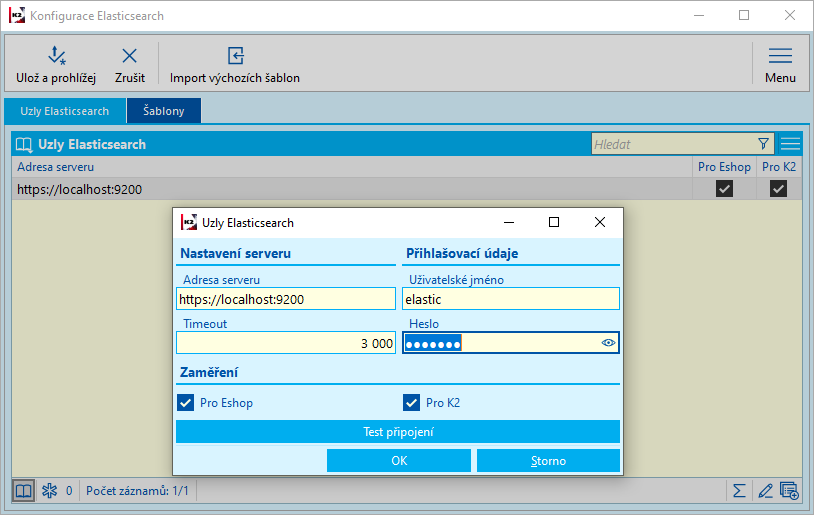Close the Konfigurace Elasticsearch window

[790, 16]
